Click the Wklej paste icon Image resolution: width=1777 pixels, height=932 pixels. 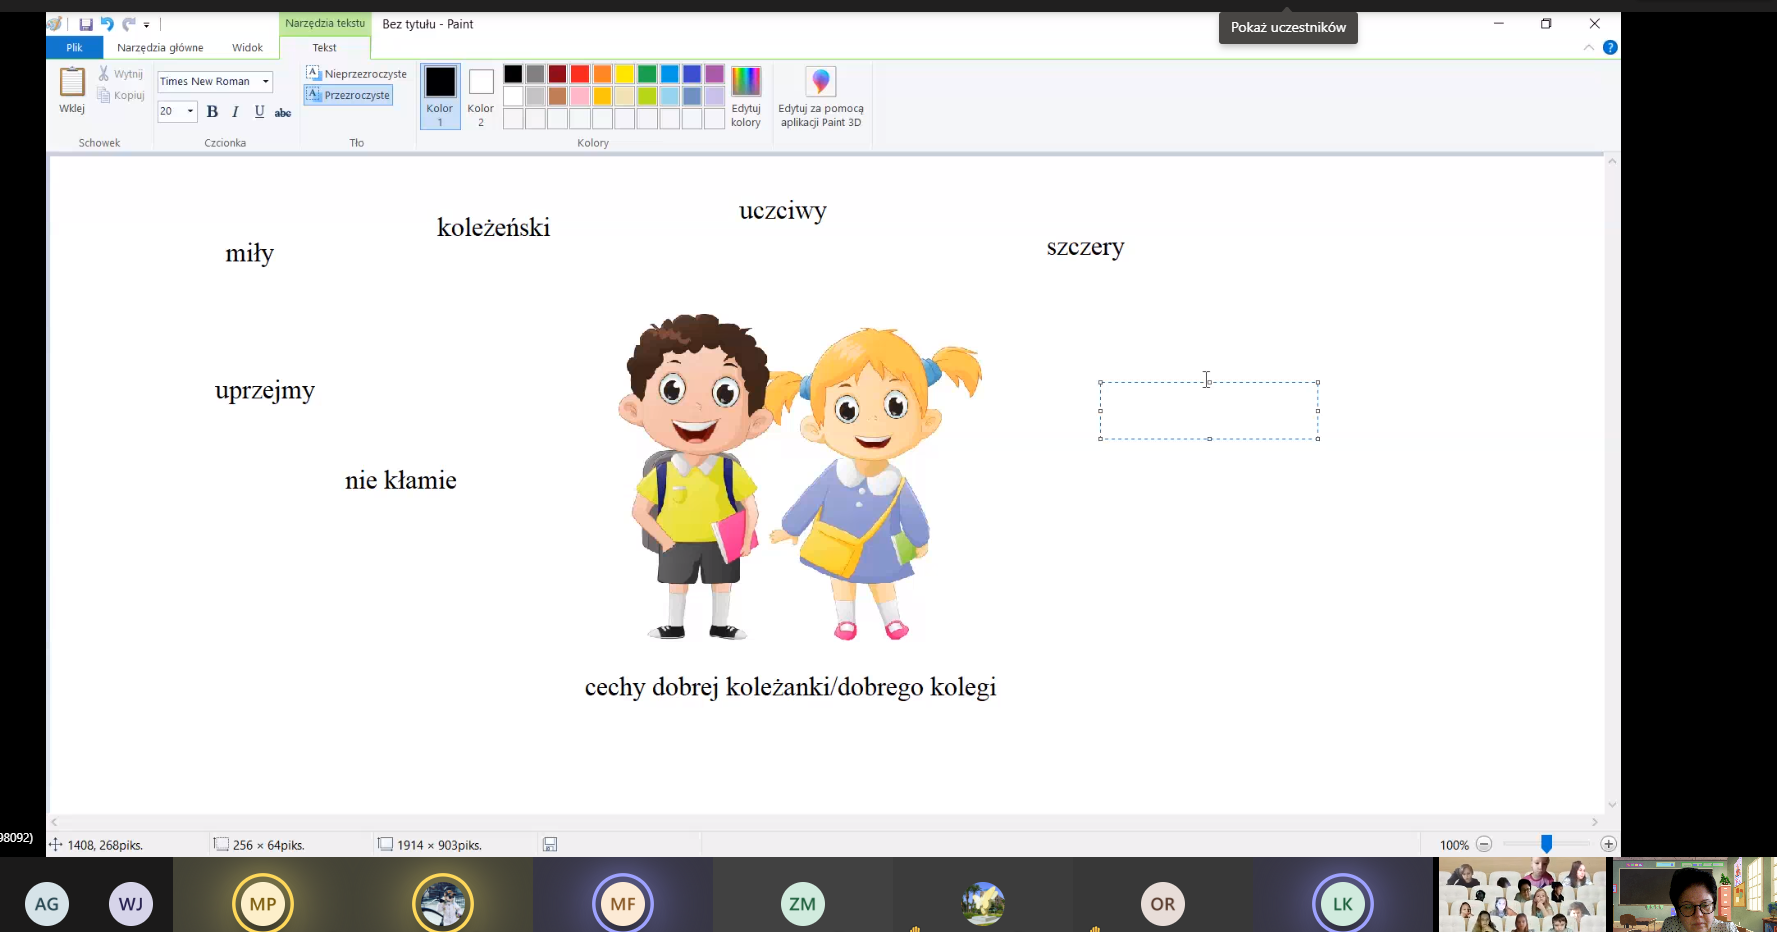point(72,83)
